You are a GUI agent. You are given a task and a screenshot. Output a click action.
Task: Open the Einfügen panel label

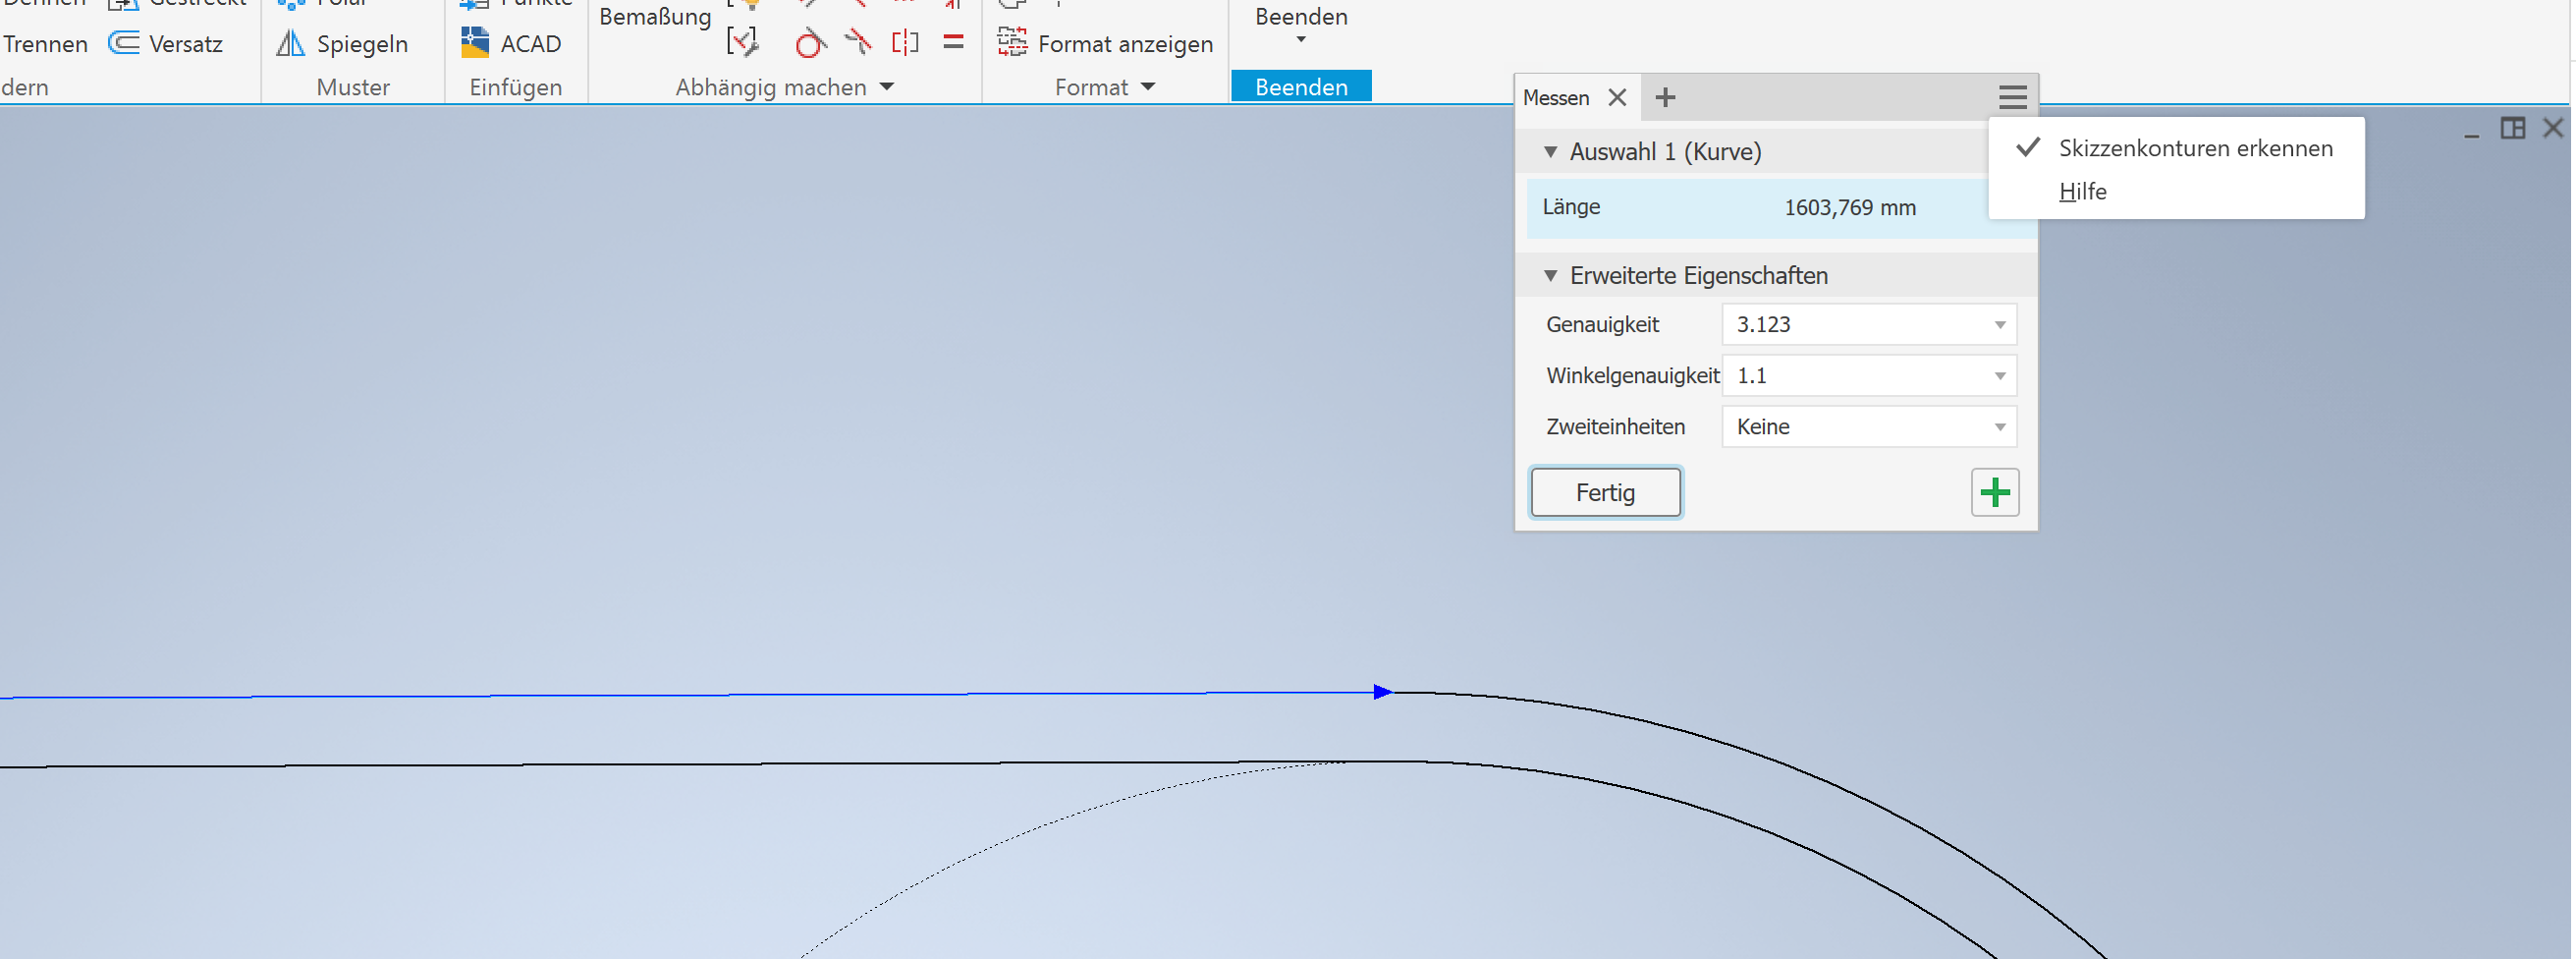point(516,87)
